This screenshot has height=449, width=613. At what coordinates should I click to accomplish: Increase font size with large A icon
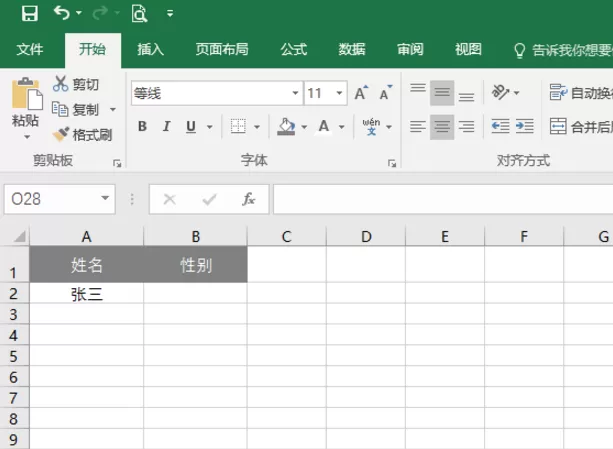click(361, 93)
